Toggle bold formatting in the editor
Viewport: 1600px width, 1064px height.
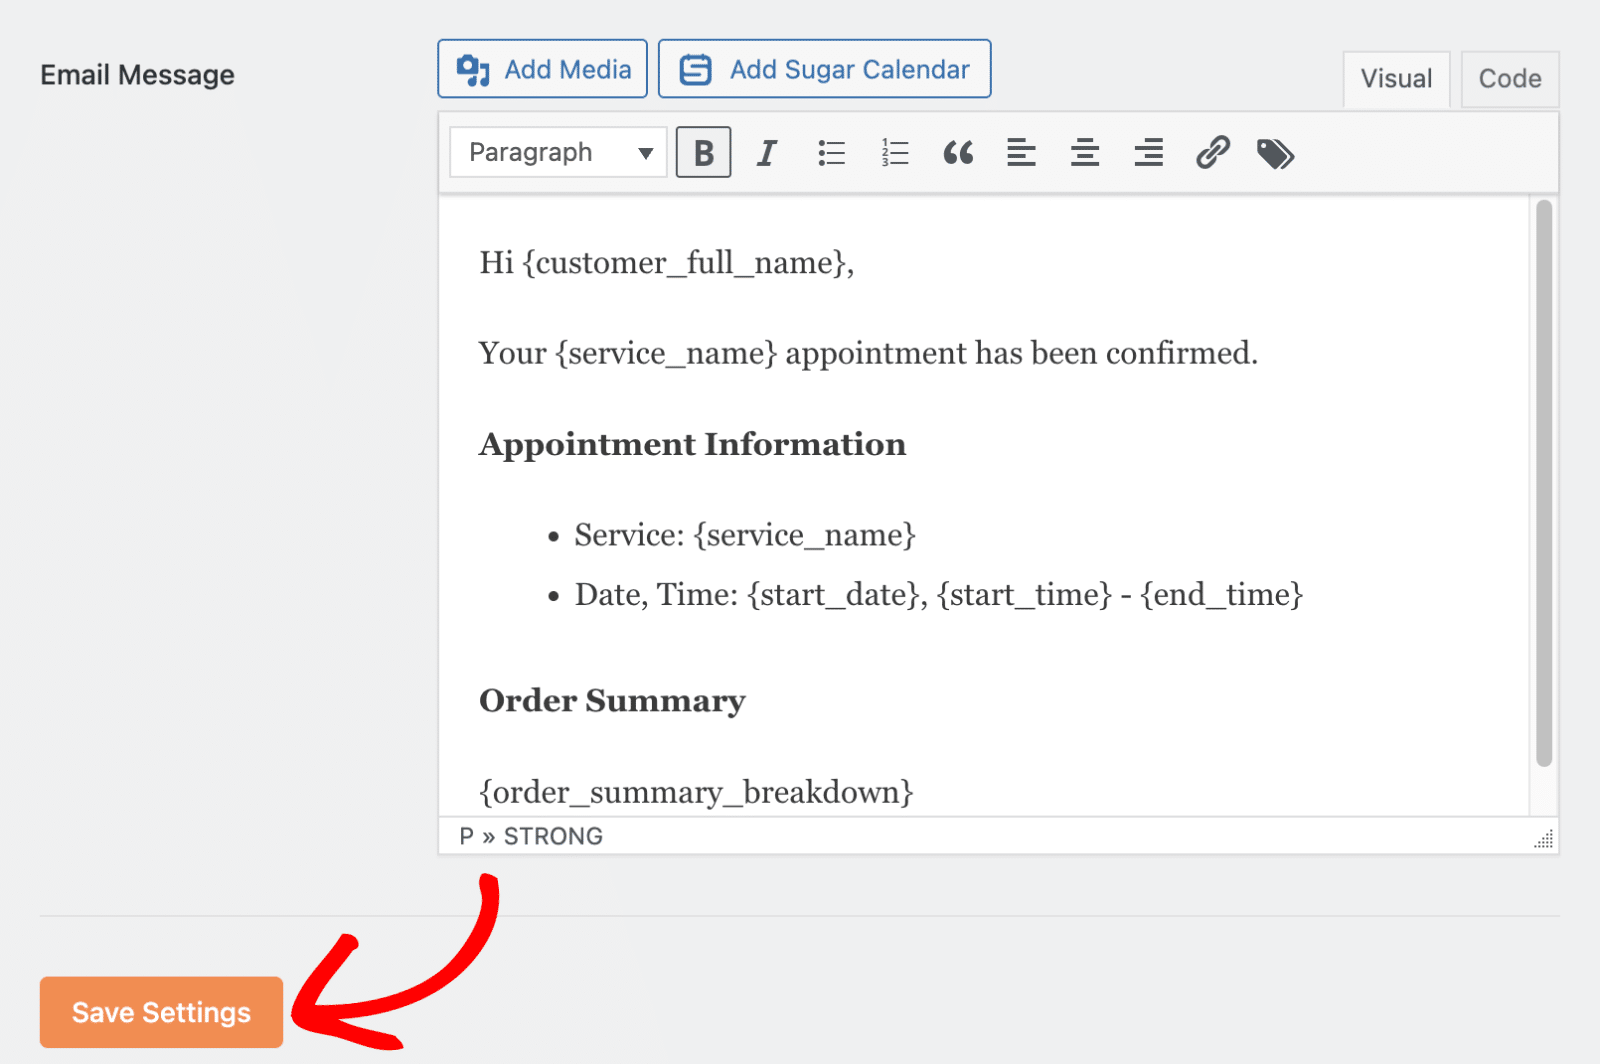(703, 152)
